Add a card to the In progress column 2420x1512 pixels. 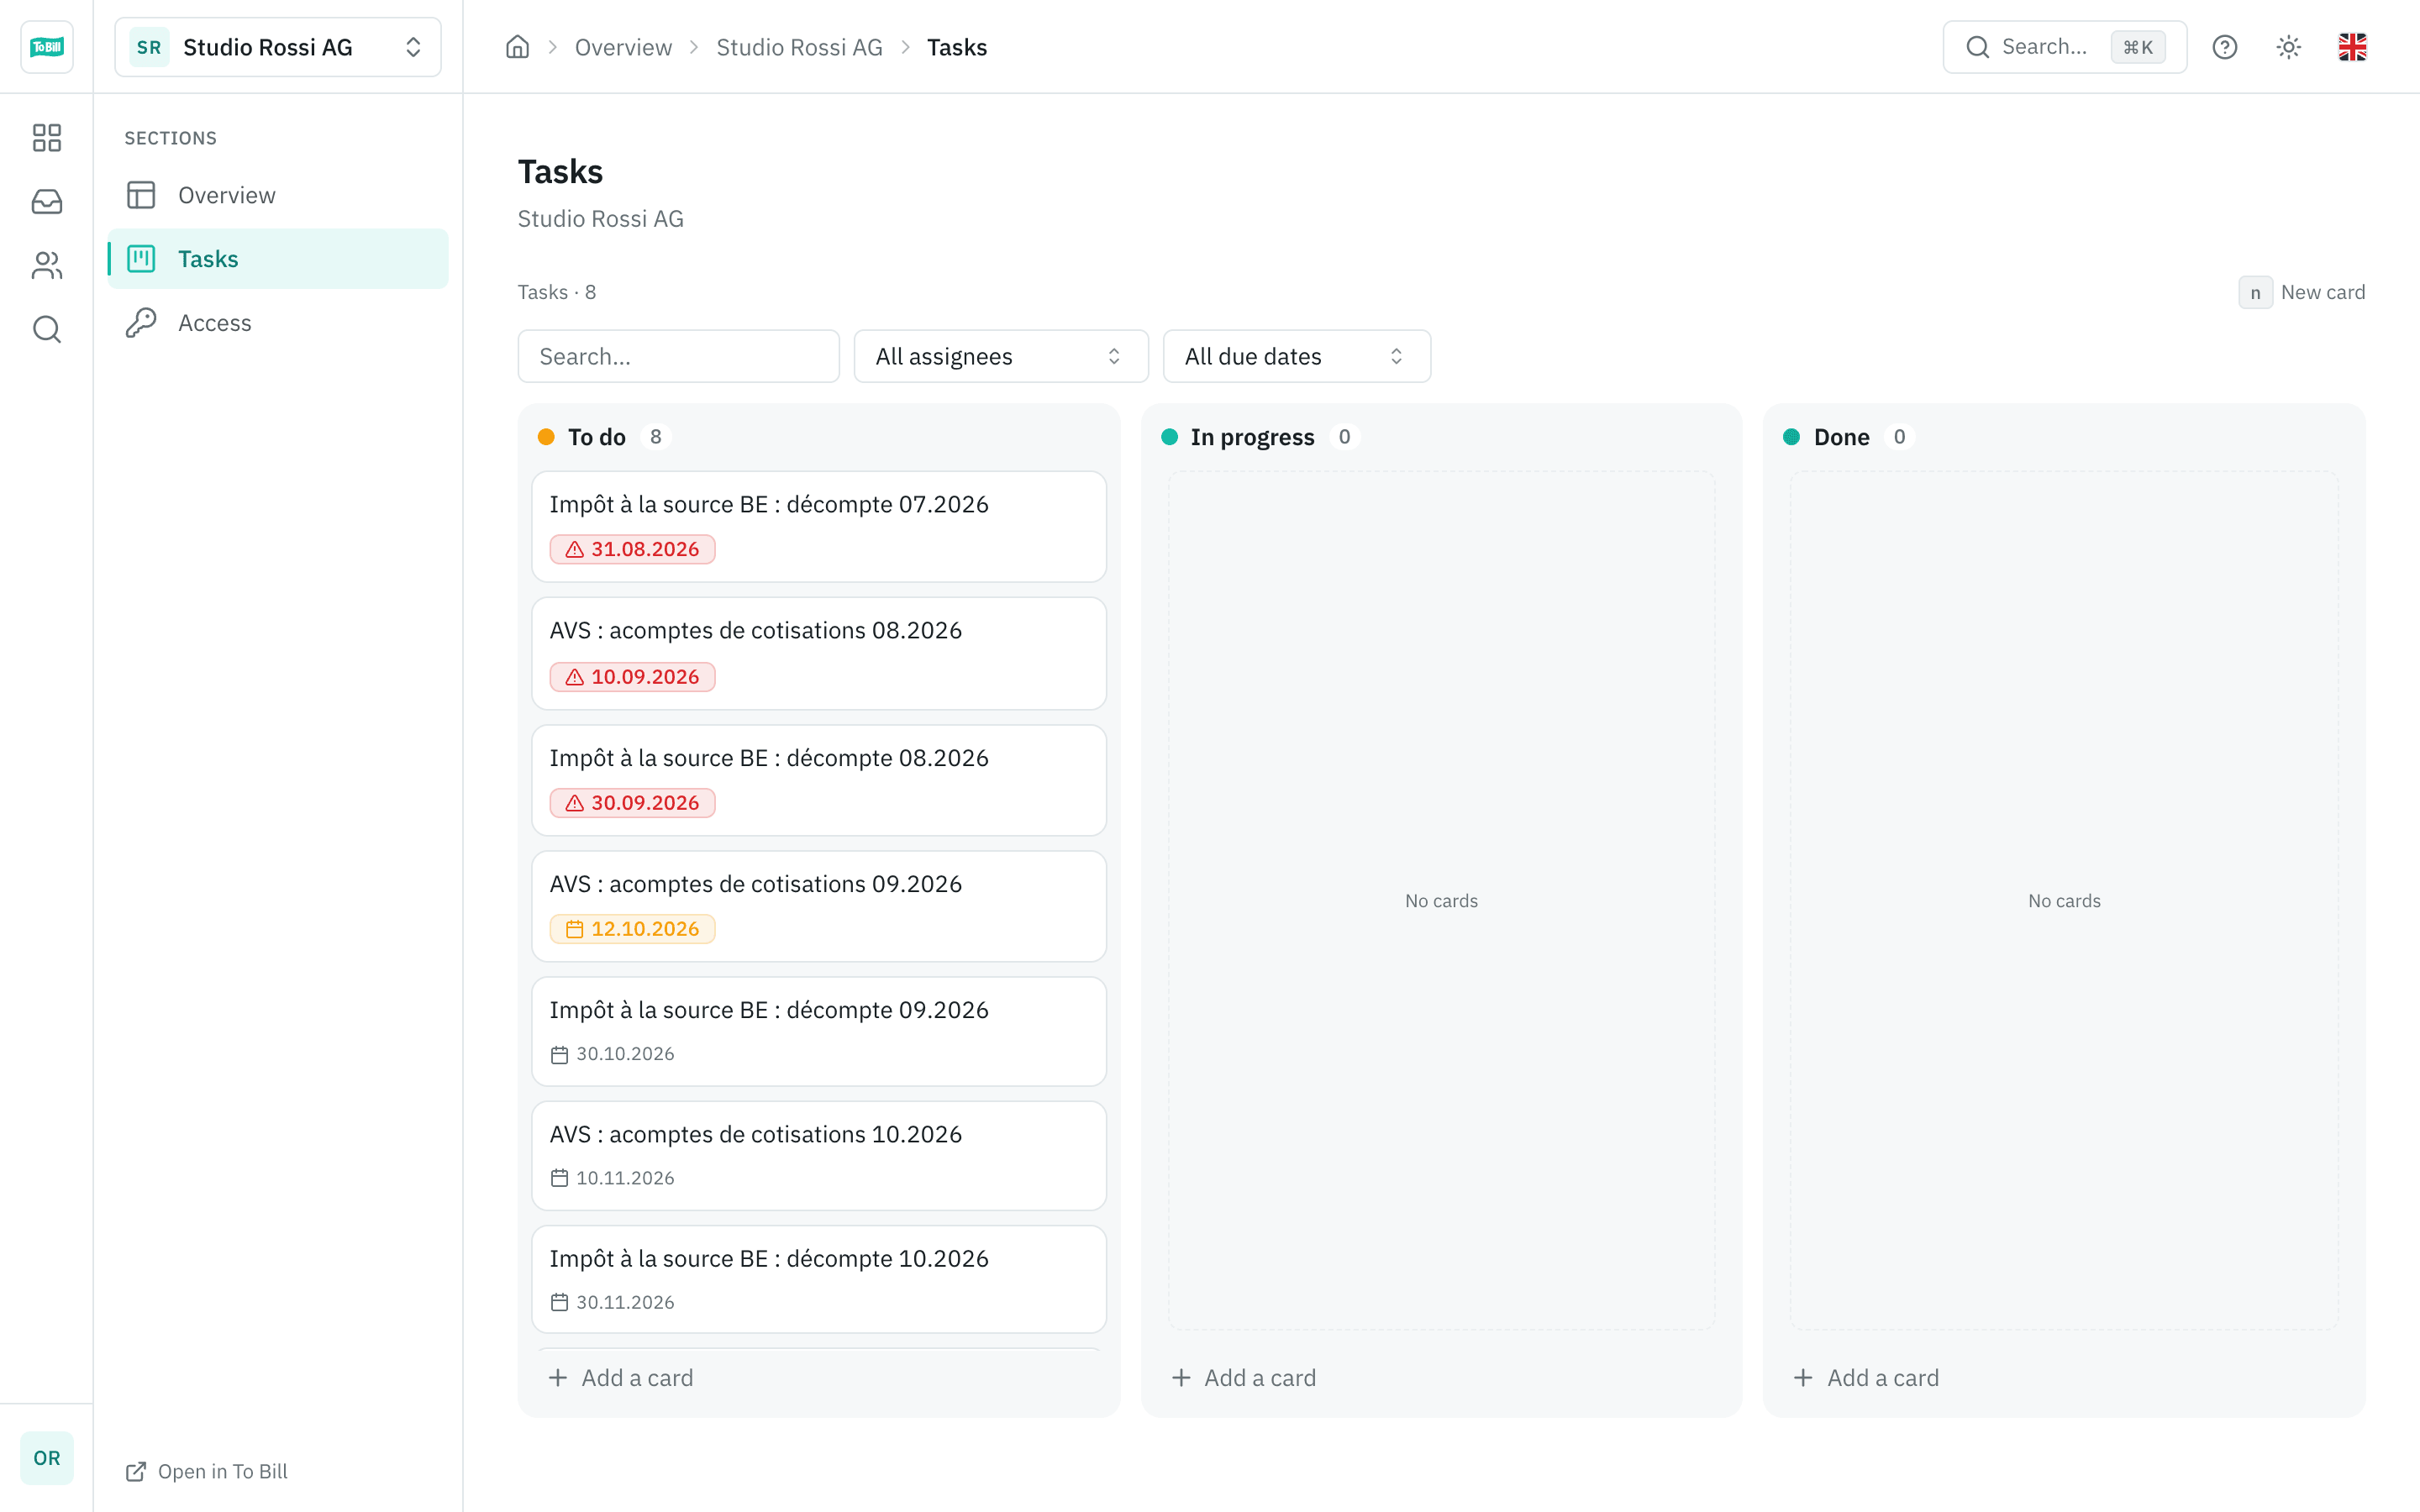1243,1377
